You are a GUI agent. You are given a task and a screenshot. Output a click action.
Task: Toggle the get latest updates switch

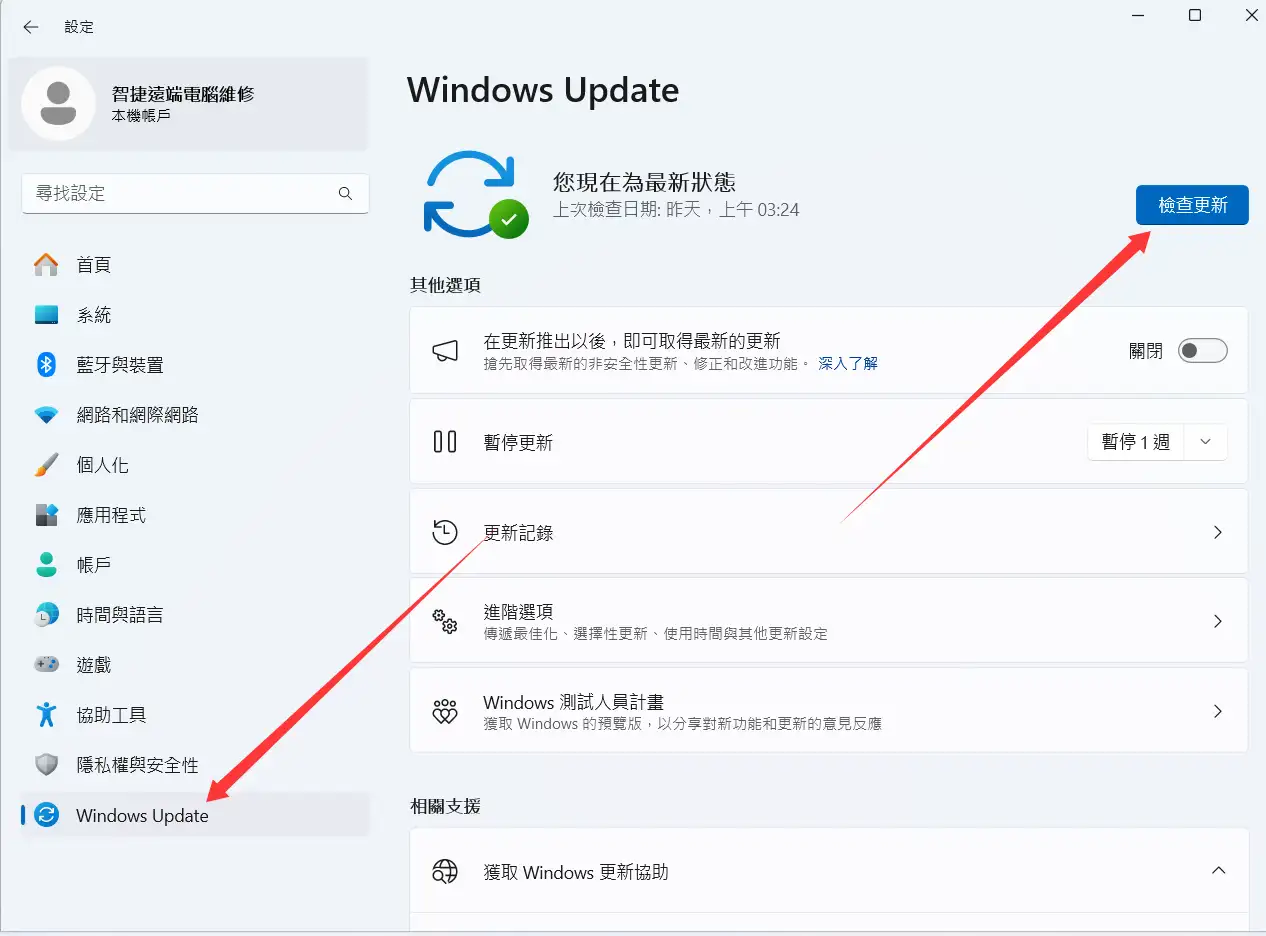click(1202, 351)
